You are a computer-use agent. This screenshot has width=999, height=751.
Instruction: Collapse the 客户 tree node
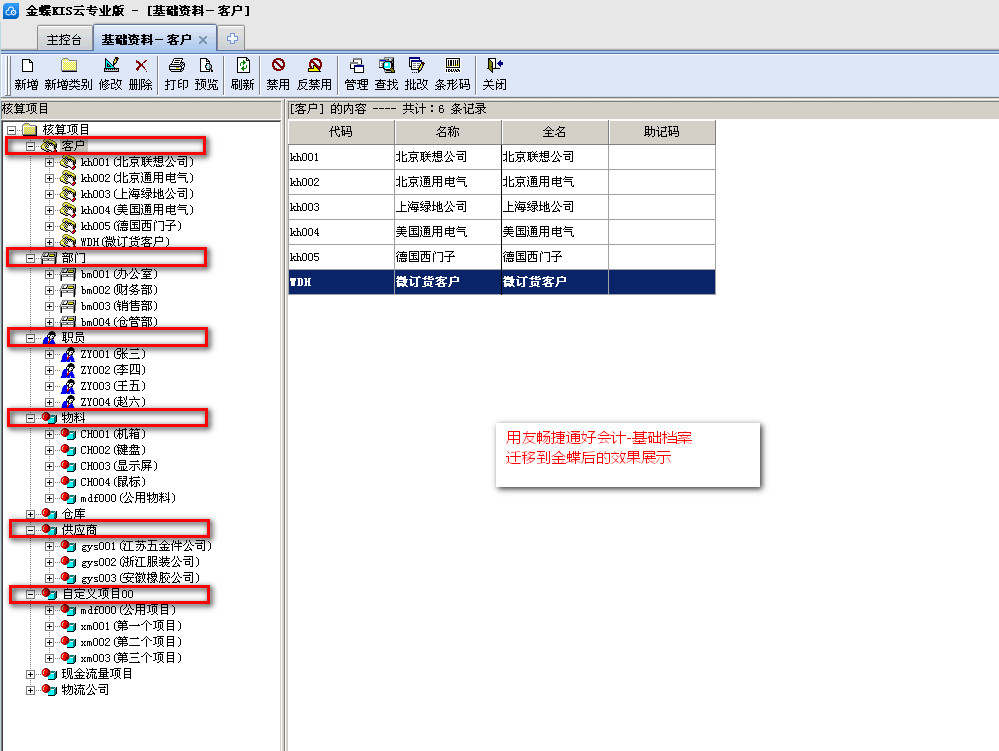(31, 146)
